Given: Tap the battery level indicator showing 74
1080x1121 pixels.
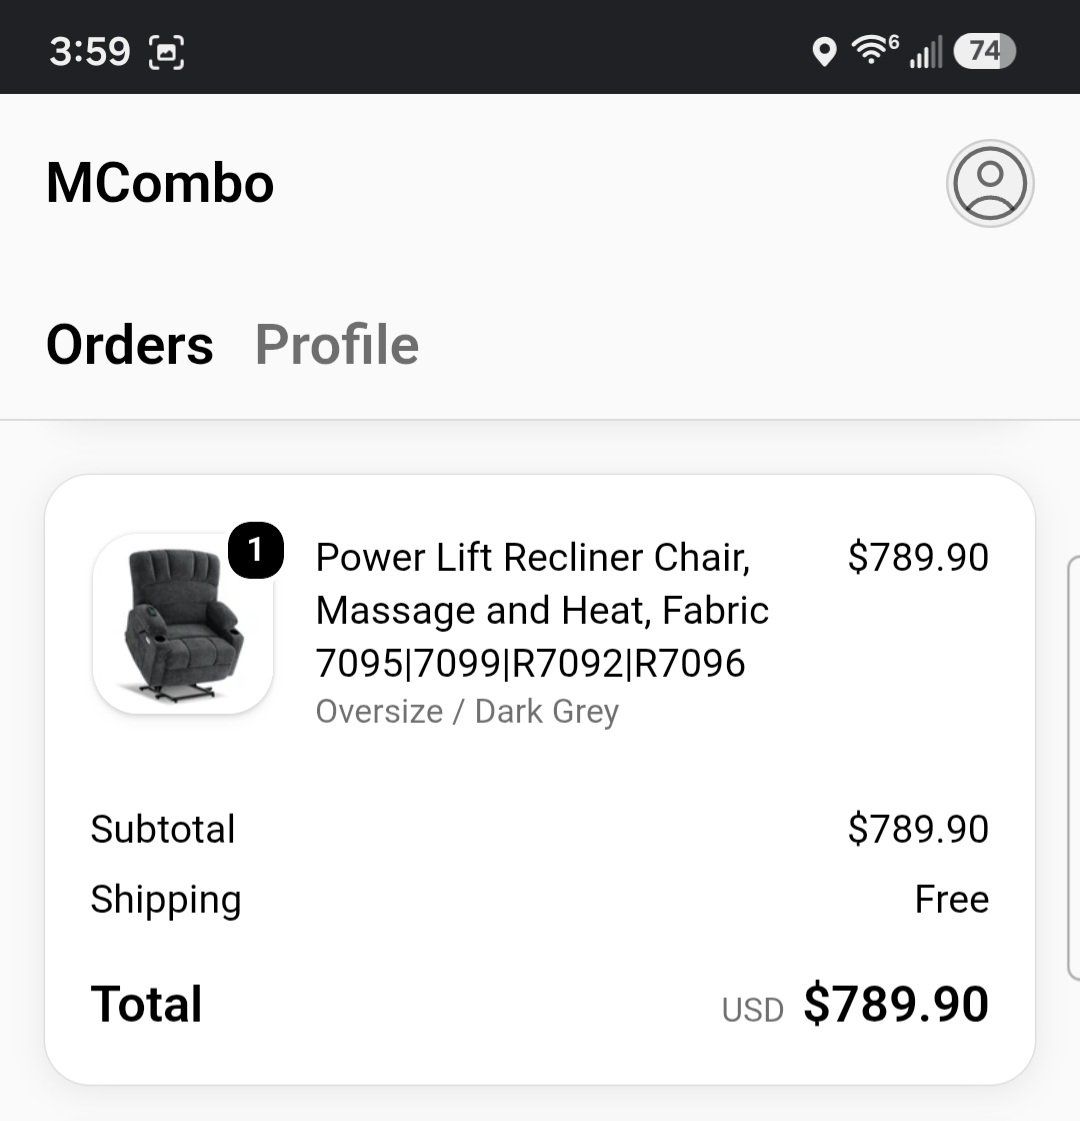Looking at the screenshot, I should click(984, 51).
